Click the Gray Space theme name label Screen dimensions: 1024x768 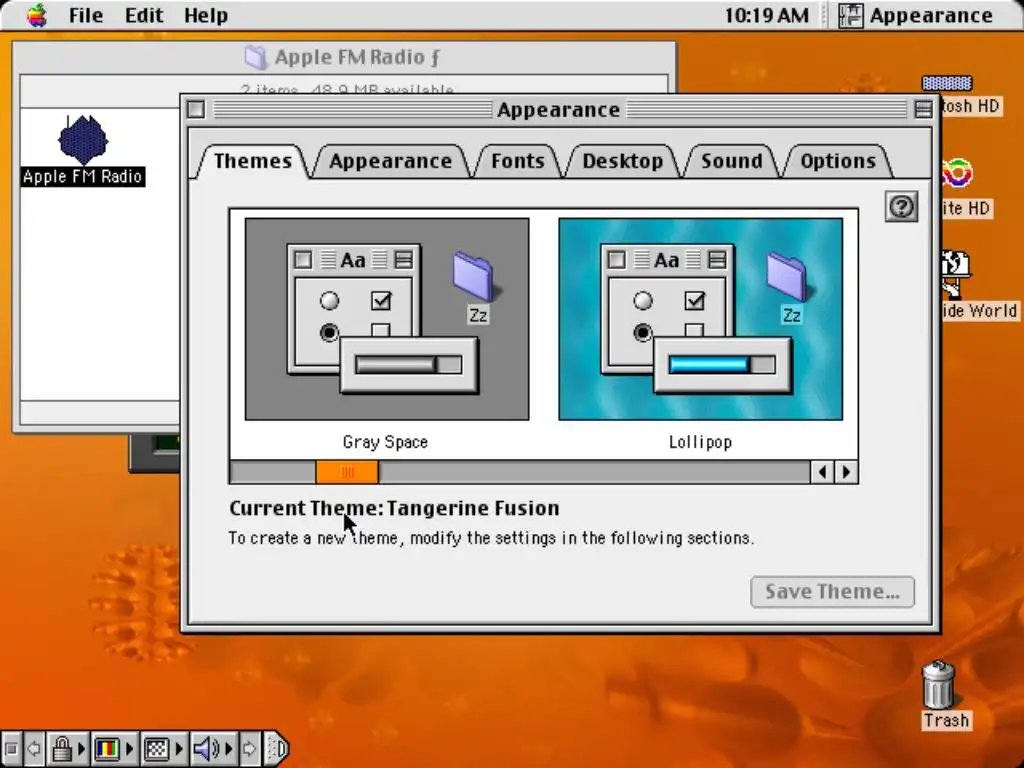tap(385, 442)
